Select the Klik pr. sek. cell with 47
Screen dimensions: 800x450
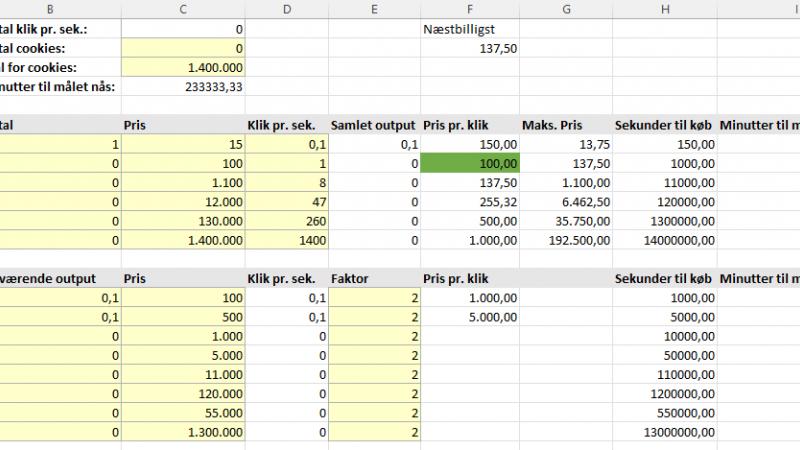[x=288, y=202]
